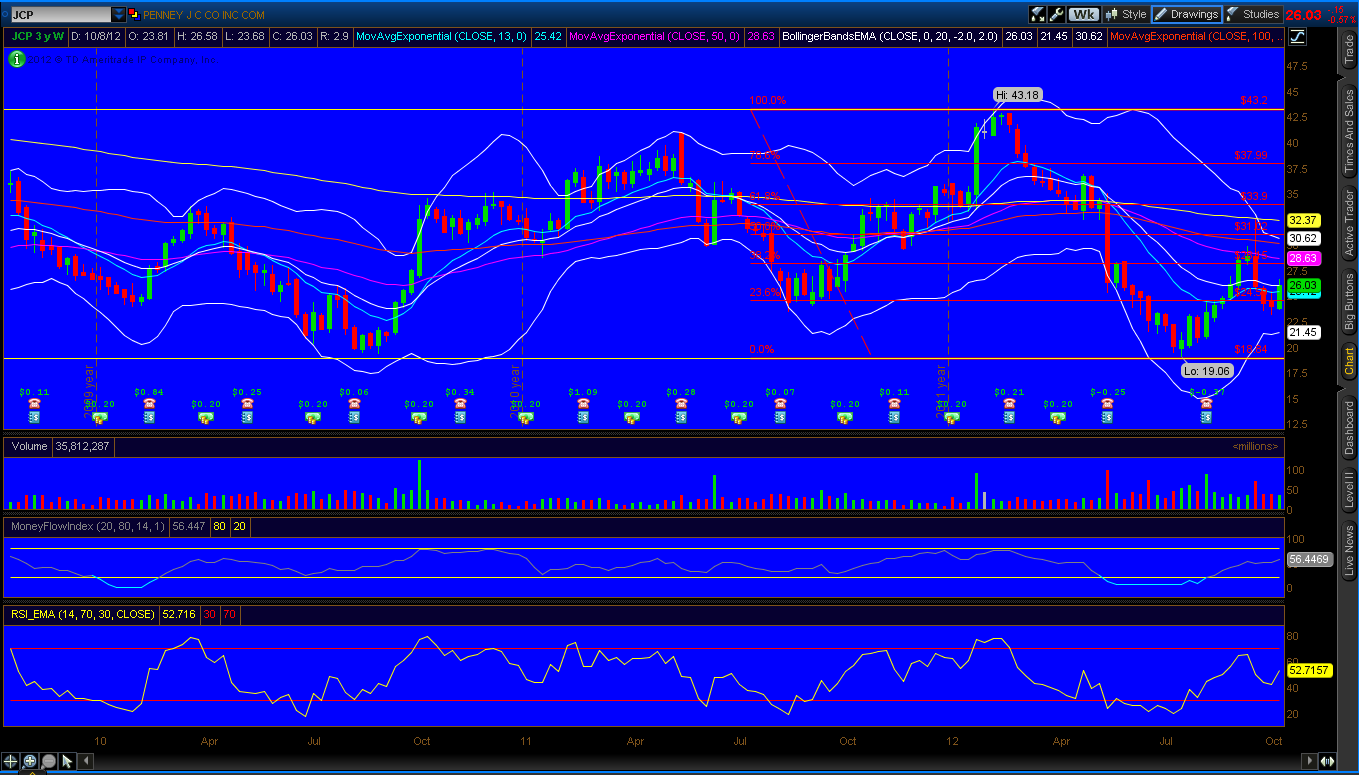Click the magenta 28.63 price bubble
Viewport: 1359px width, 775px height.
tap(1303, 258)
